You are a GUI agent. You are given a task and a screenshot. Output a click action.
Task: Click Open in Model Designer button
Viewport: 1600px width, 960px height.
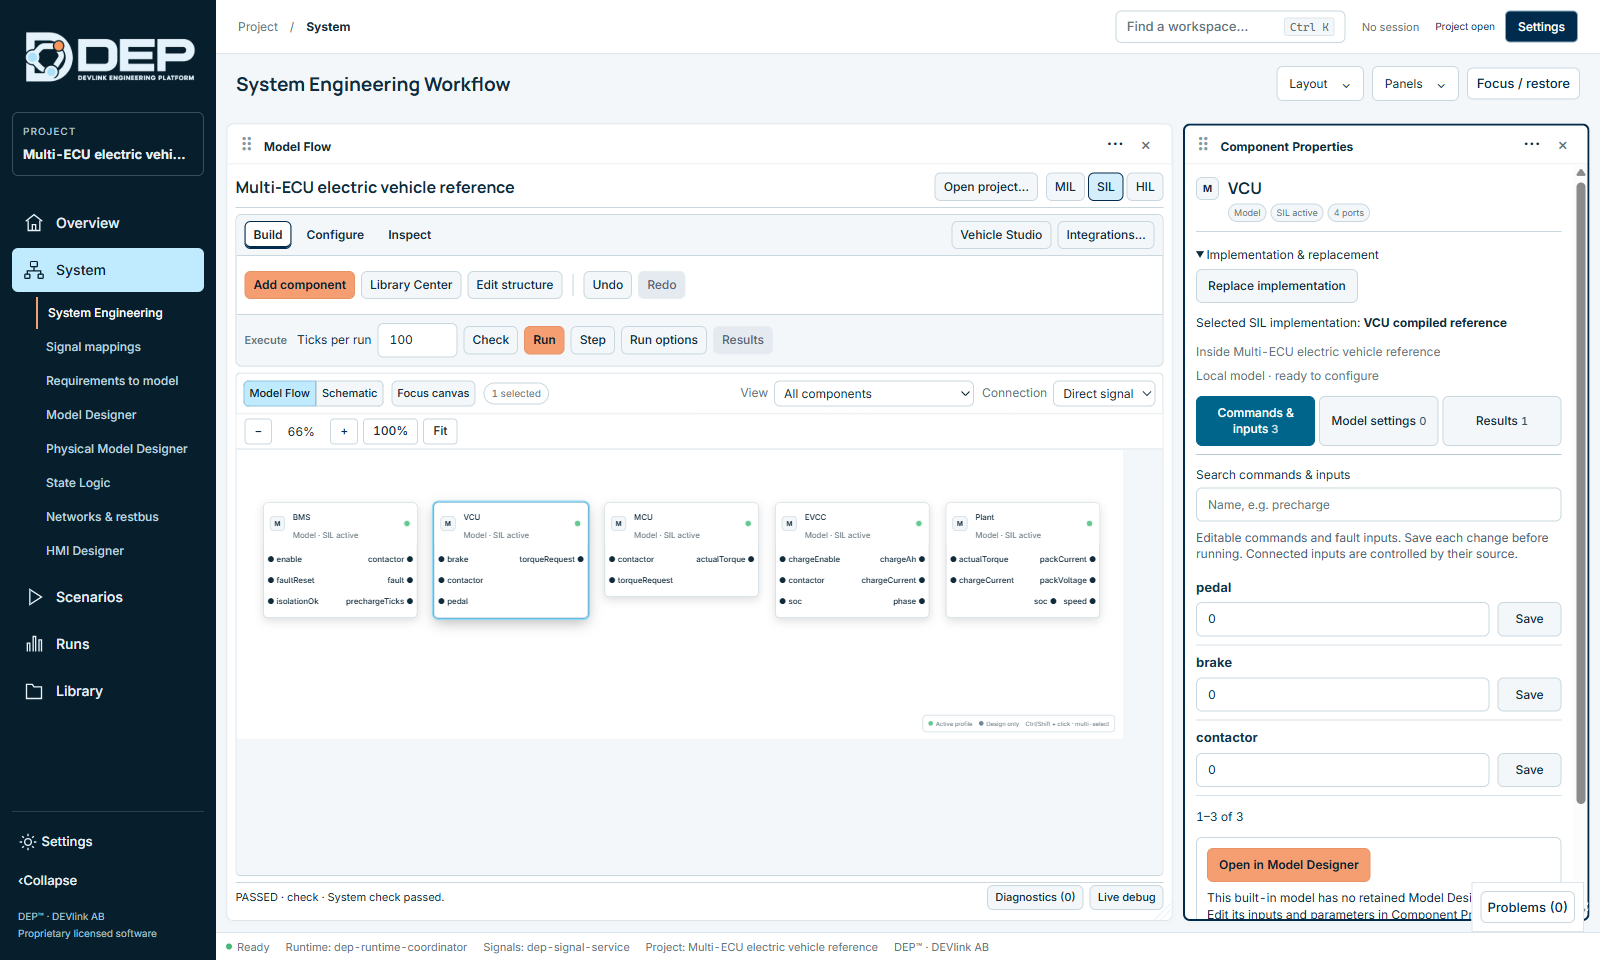click(x=1289, y=865)
